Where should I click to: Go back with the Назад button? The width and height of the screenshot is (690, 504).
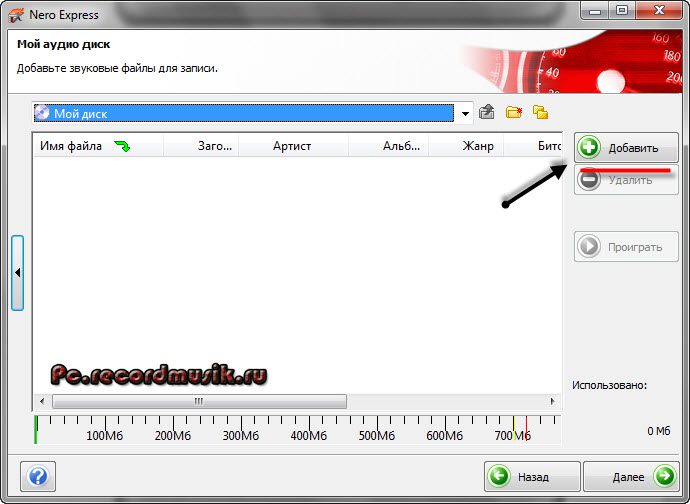(532, 476)
